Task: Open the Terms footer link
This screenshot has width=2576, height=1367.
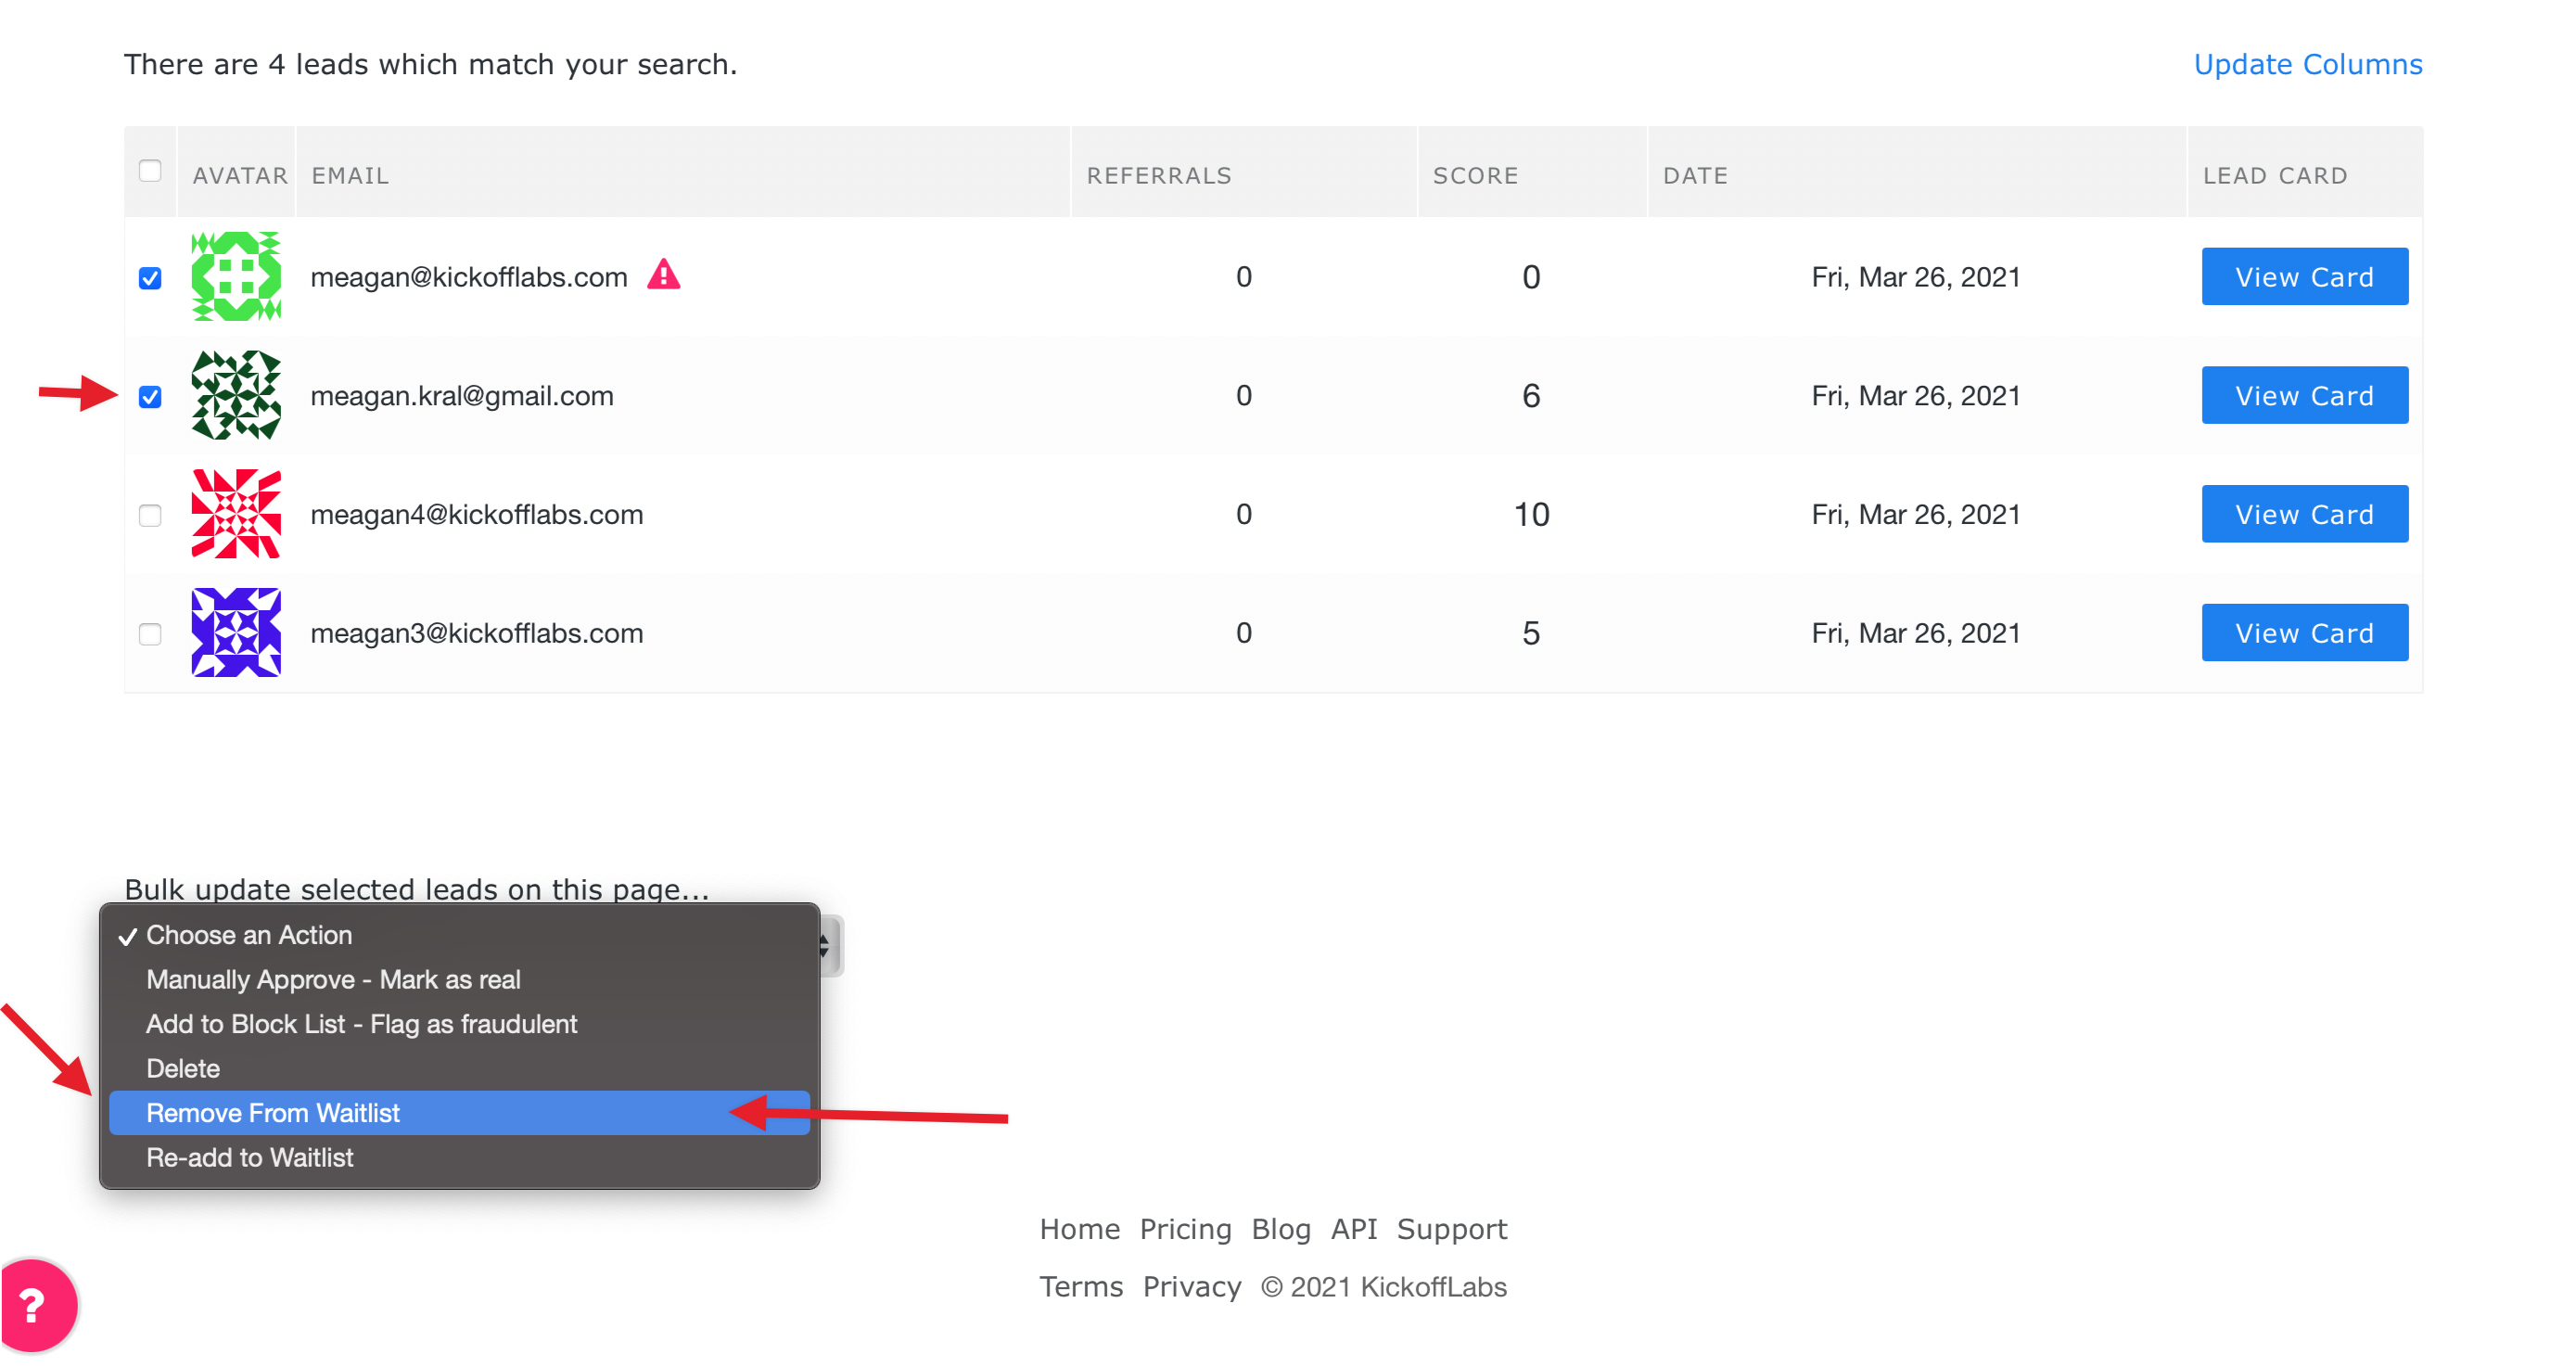Action: (x=1080, y=1287)
